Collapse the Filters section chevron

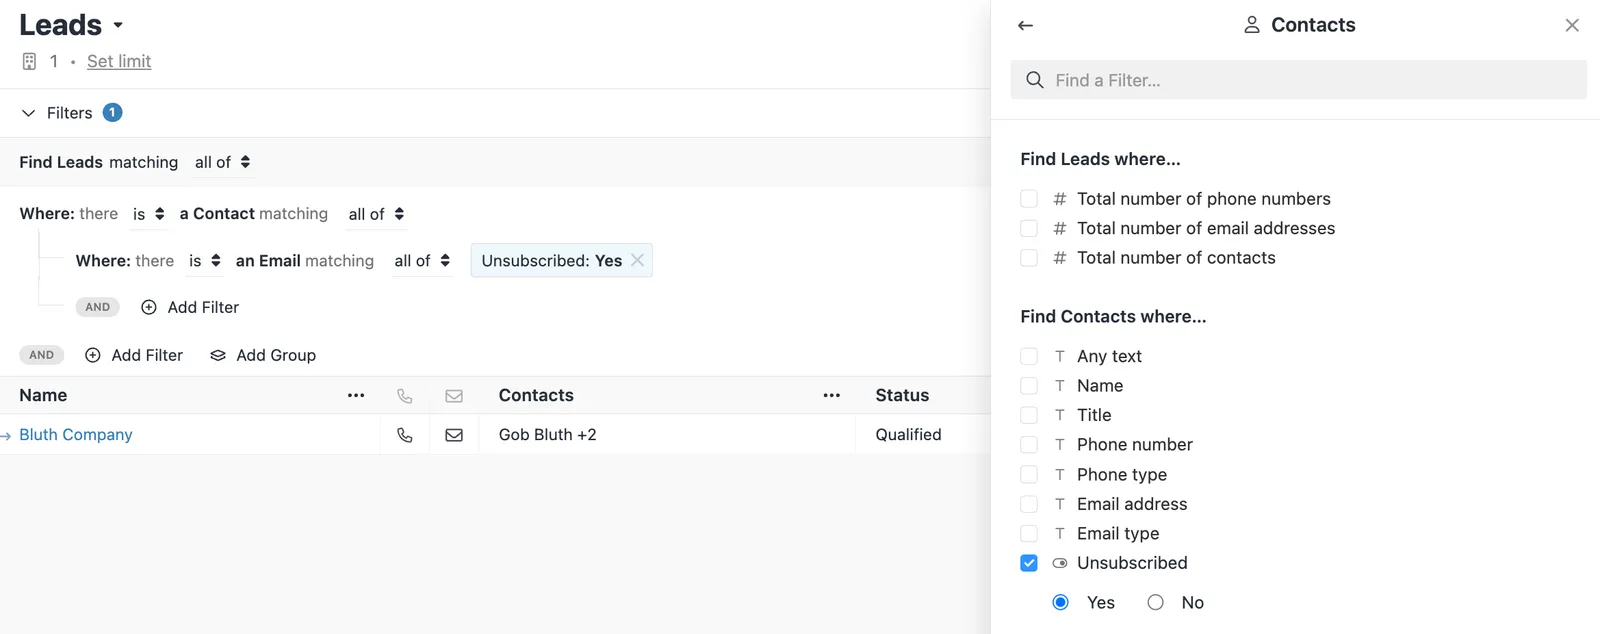pyautogui.click(x=28, y=113)
